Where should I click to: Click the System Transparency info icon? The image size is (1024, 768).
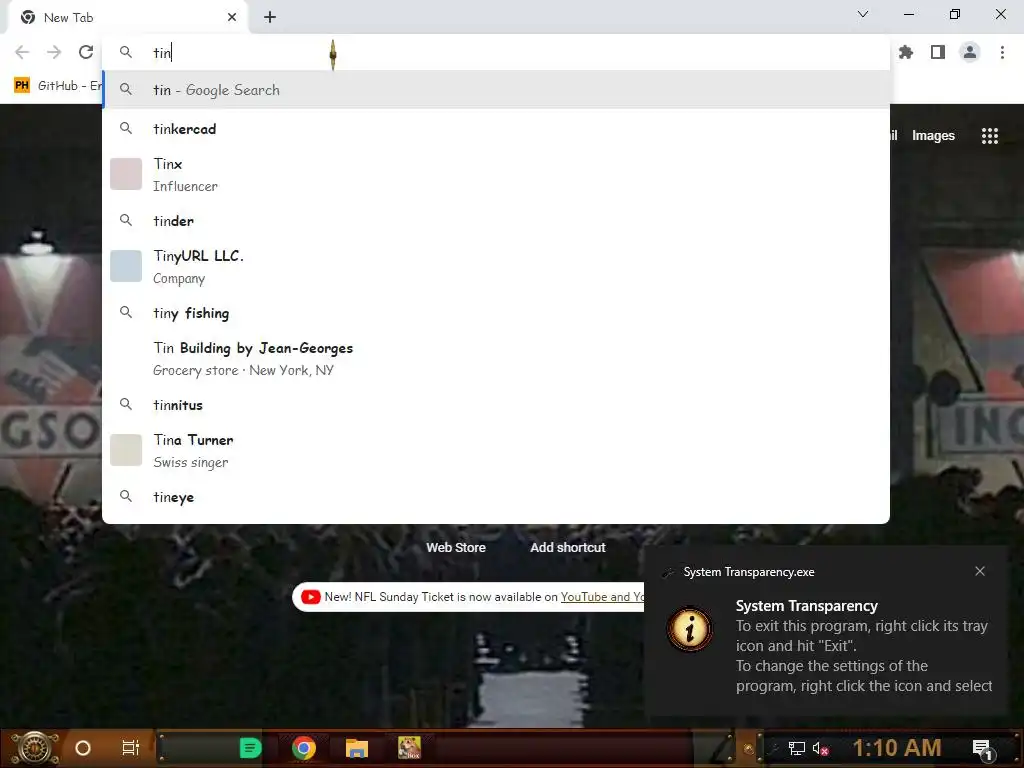pos(690,629)
